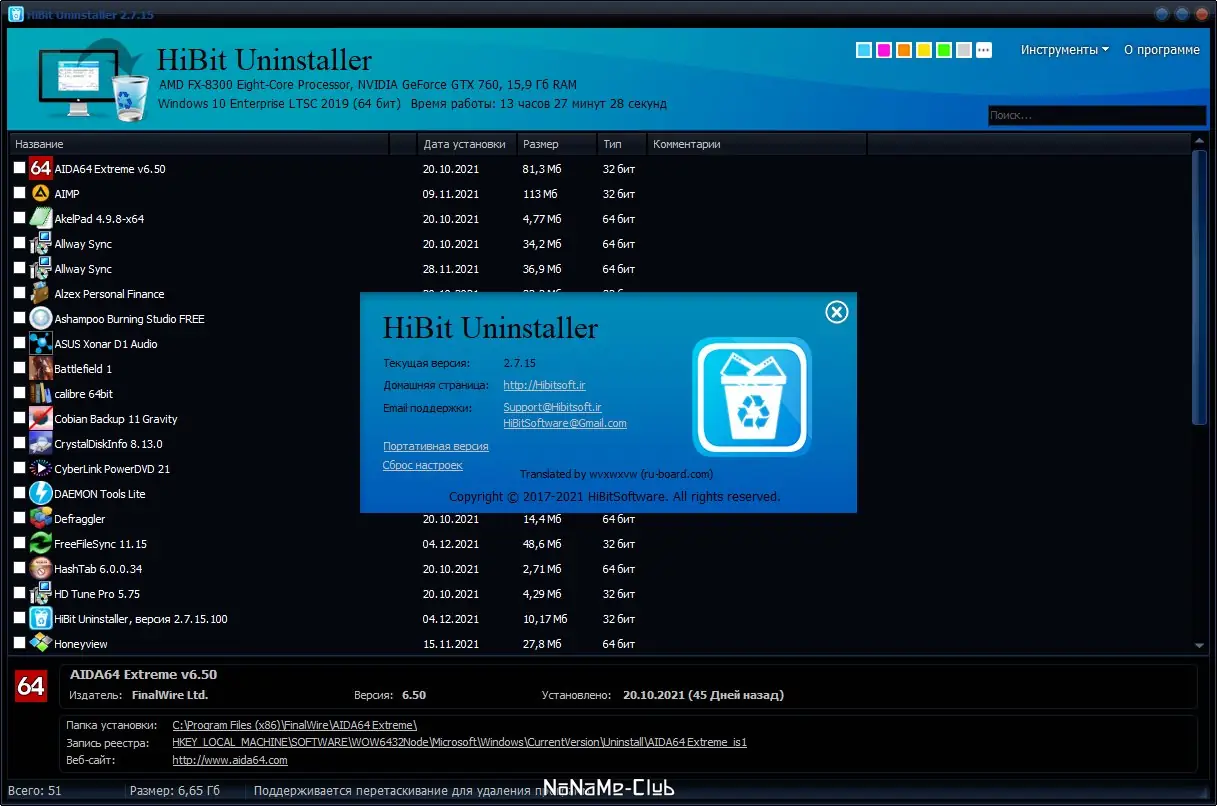The height and width of the screenshot is (806, 1217).
Task: Click the AkelPad 4.9.8-x64 notepad icon
Action: click(x=40, y=218)
